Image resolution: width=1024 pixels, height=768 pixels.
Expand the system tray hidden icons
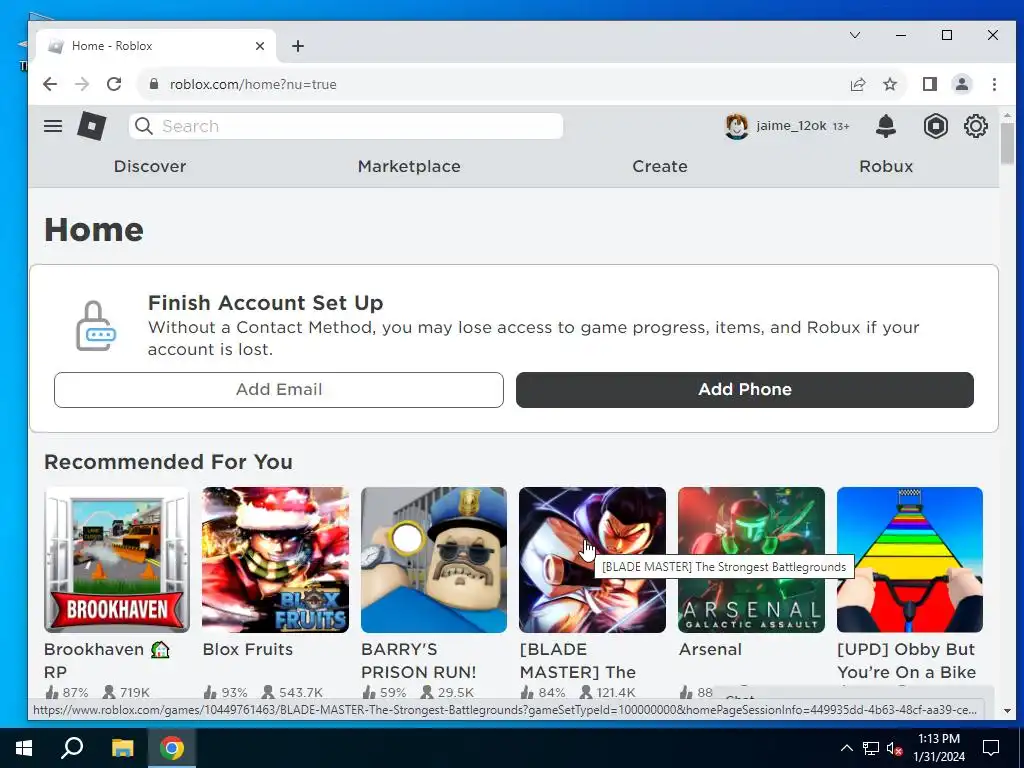tap(846, 748)
